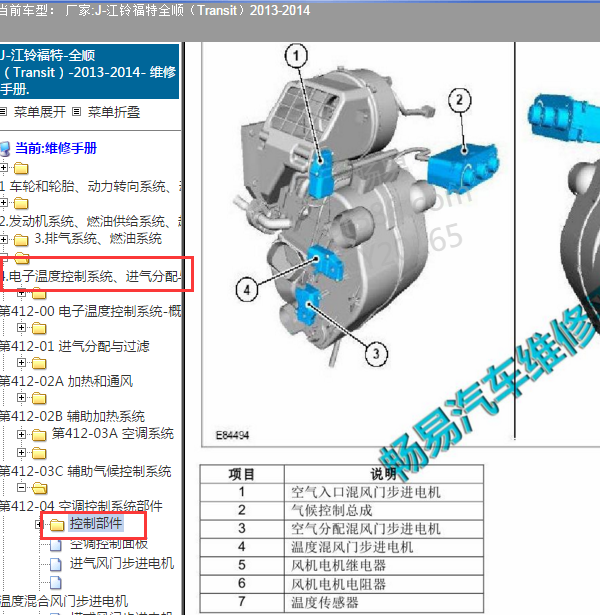Viewport: 600px width, 615px height.
Task: Expand the '第412-03A 空调系统' plus box
Action: click(21, 434)
